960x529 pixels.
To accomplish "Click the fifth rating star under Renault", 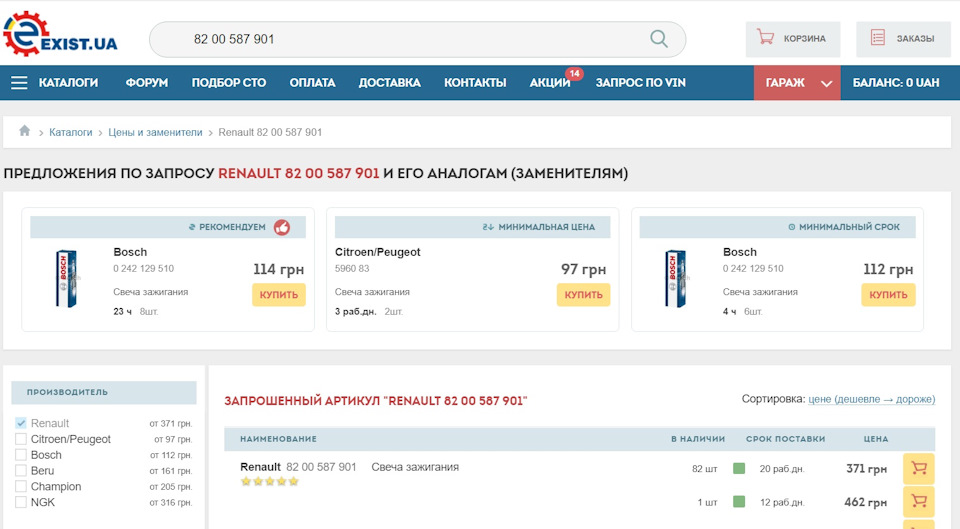I will pos(293,481).
